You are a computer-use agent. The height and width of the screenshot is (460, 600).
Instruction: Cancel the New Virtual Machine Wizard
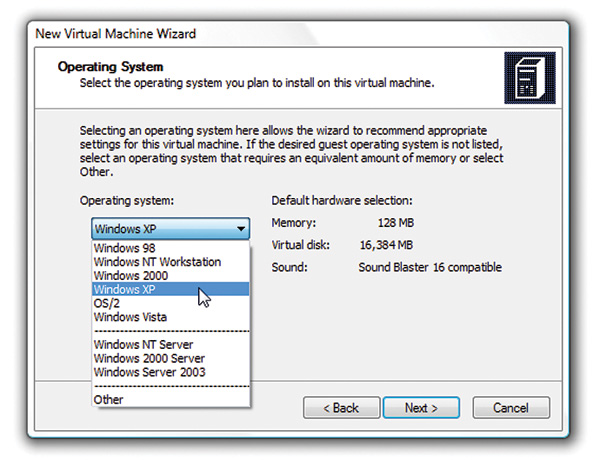511,408
